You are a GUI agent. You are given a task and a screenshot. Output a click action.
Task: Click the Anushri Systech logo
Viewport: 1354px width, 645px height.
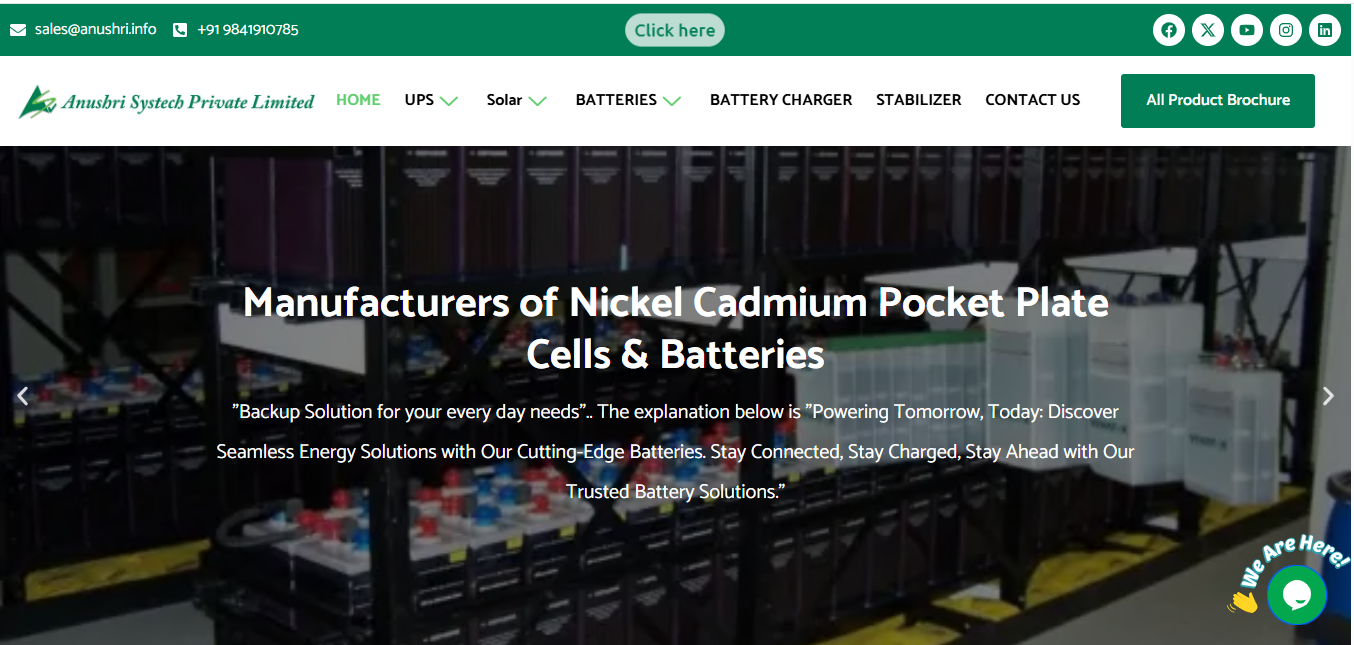tap(167, 101)
